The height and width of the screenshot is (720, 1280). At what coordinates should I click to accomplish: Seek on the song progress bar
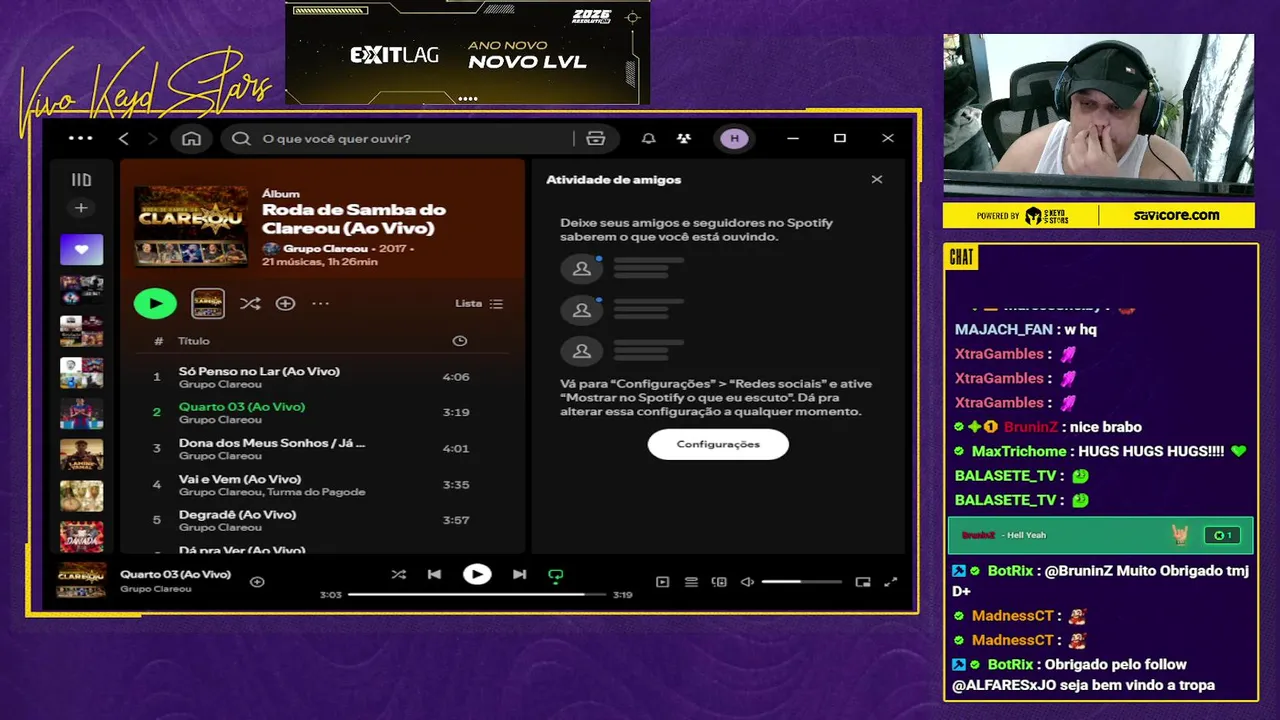477,595
